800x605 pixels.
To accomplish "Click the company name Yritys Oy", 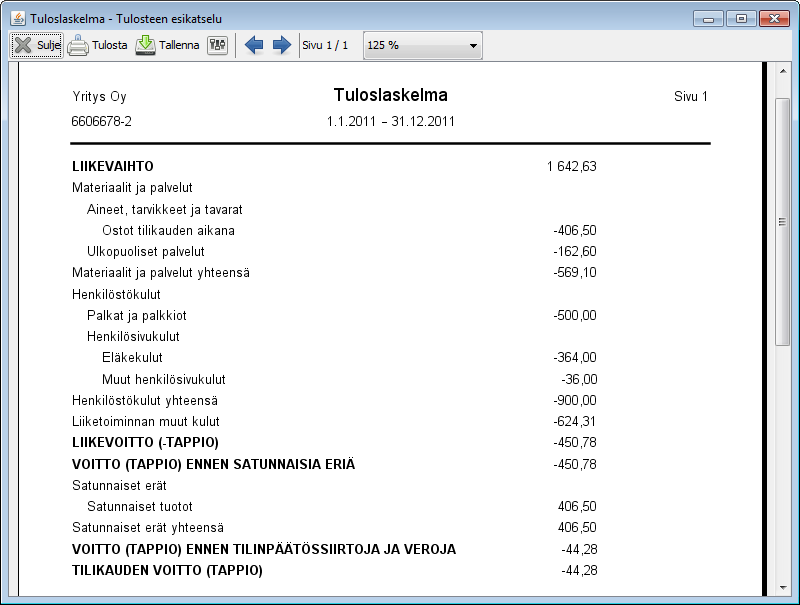I will click(99, 96).
